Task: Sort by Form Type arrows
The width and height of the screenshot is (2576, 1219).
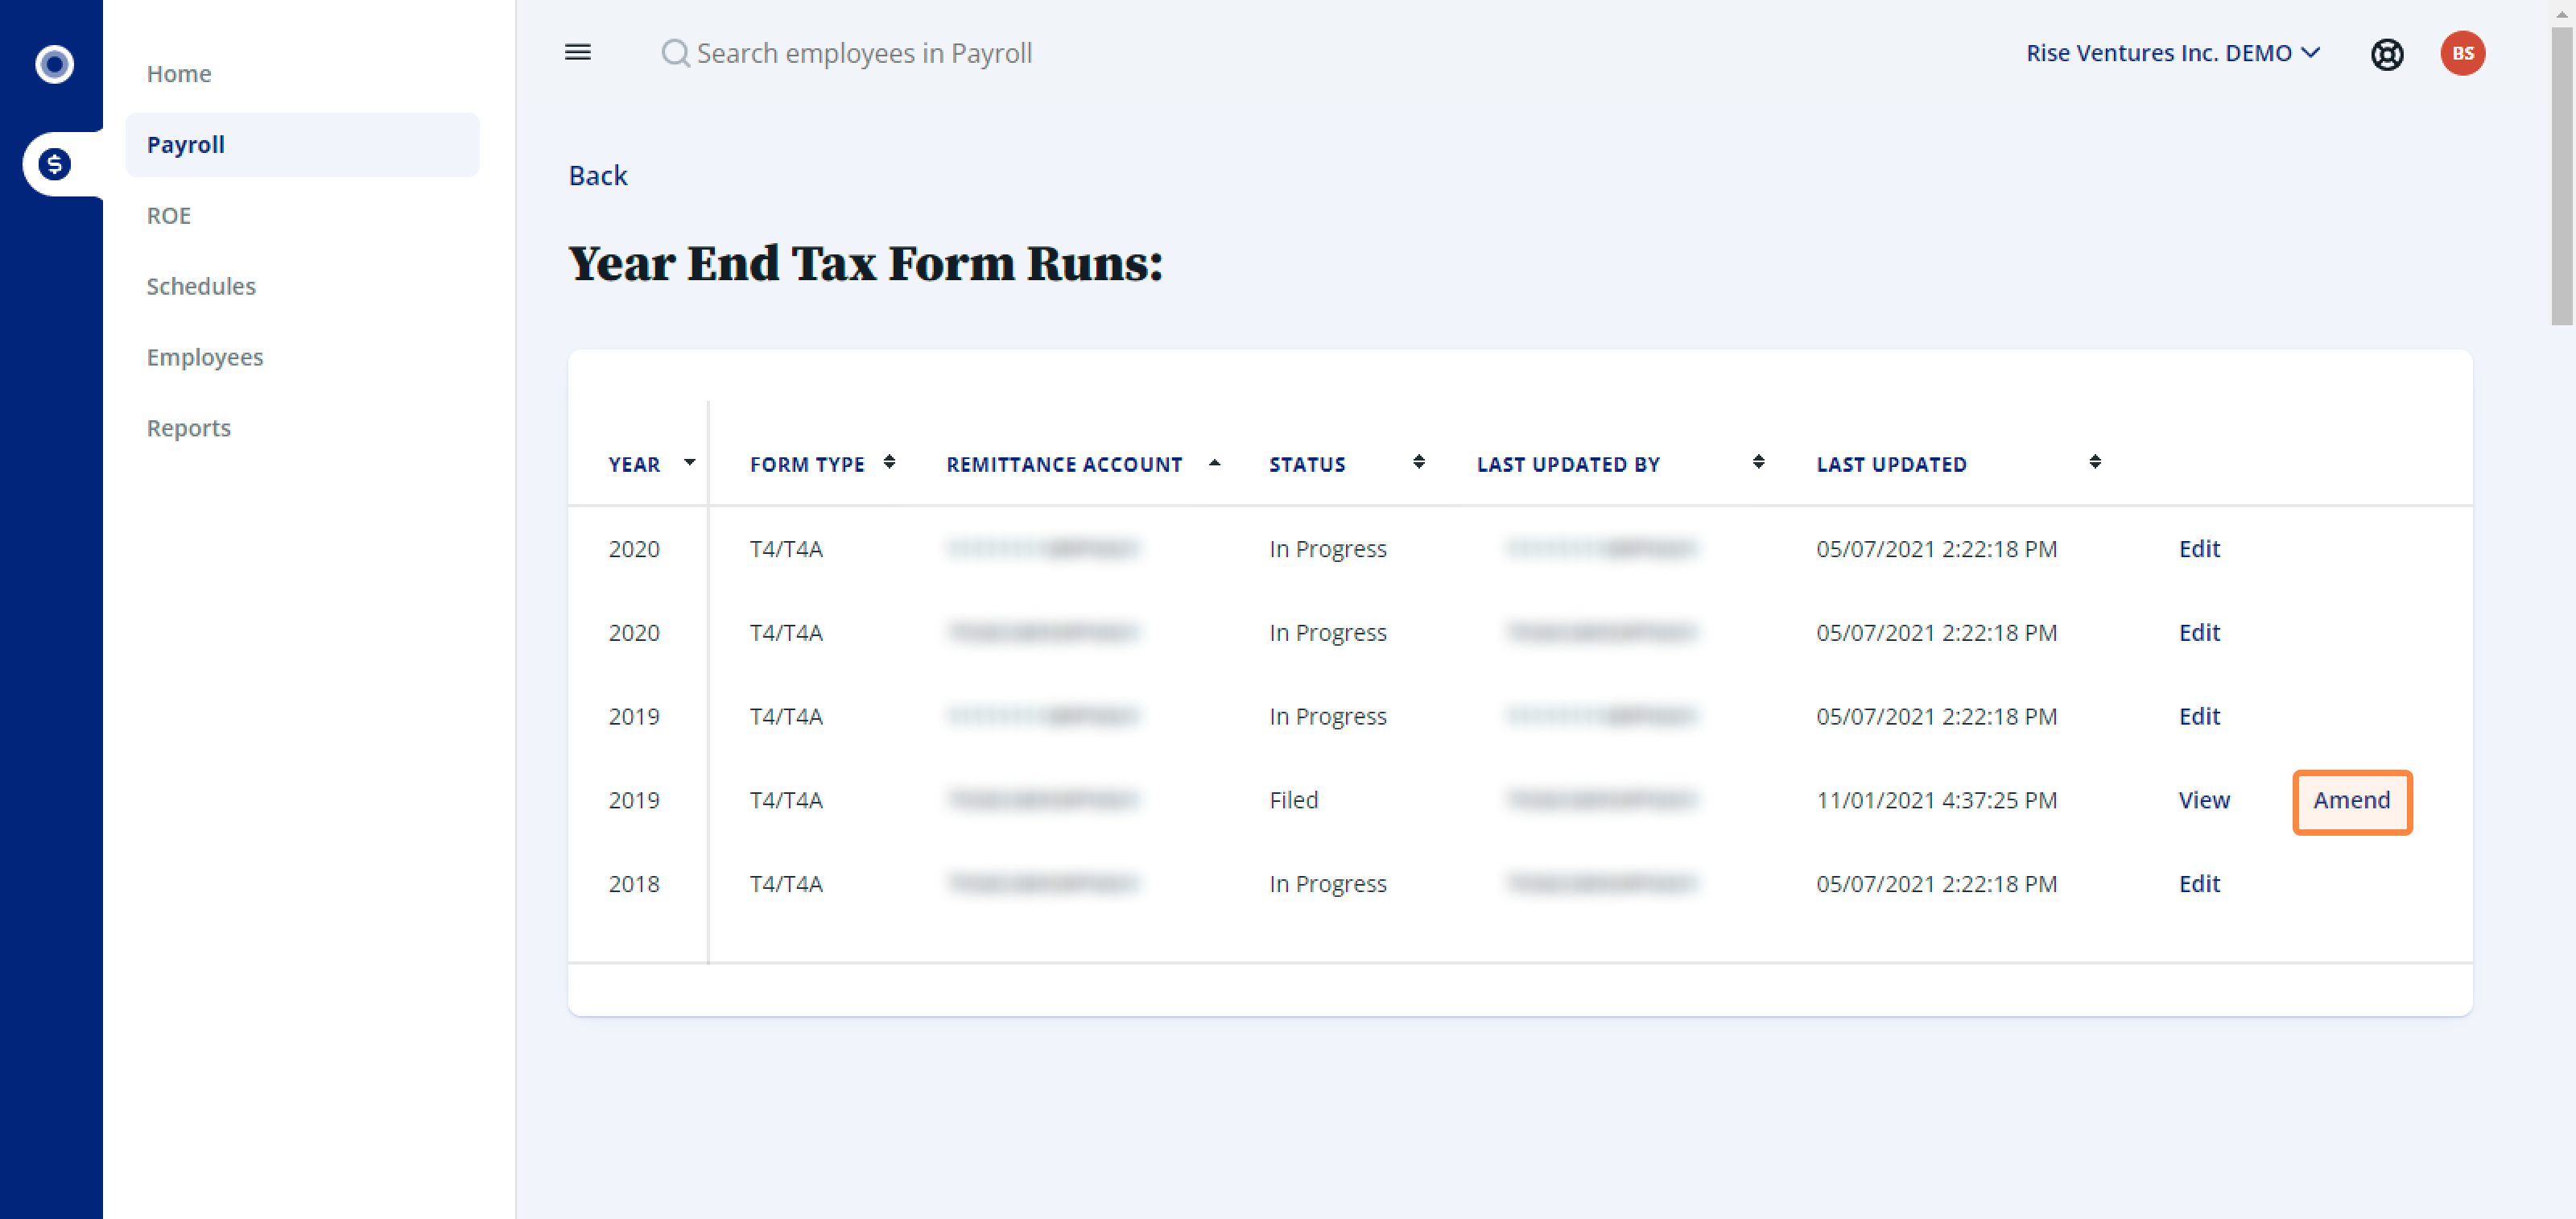Action: (889, 462)
